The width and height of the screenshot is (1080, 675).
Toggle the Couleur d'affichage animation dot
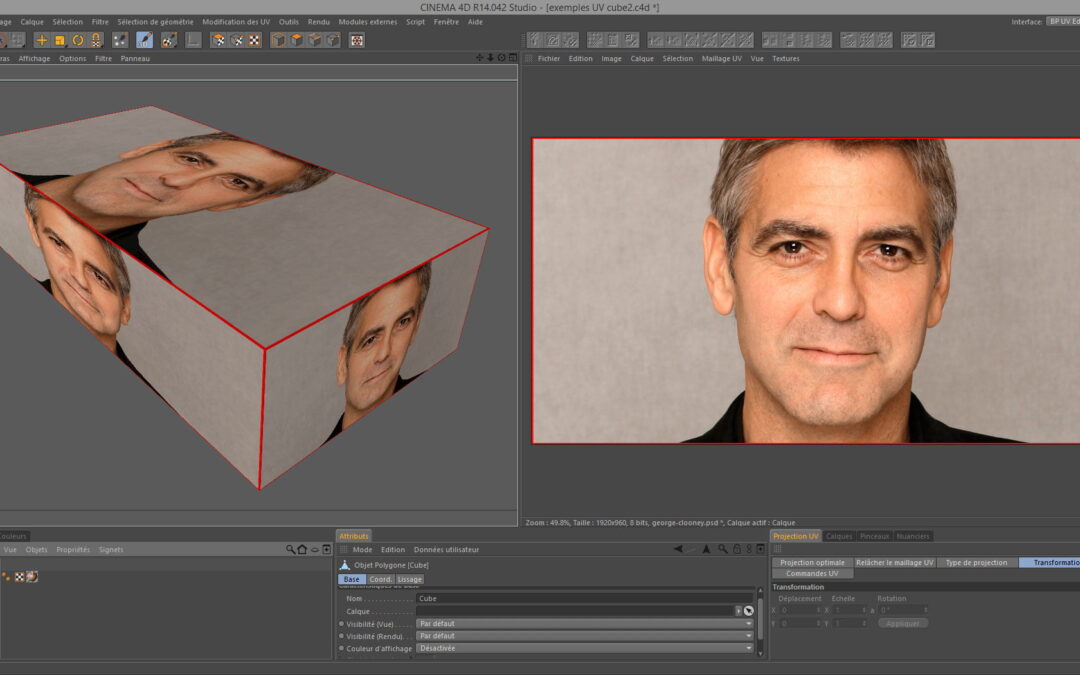pos(342,648)
